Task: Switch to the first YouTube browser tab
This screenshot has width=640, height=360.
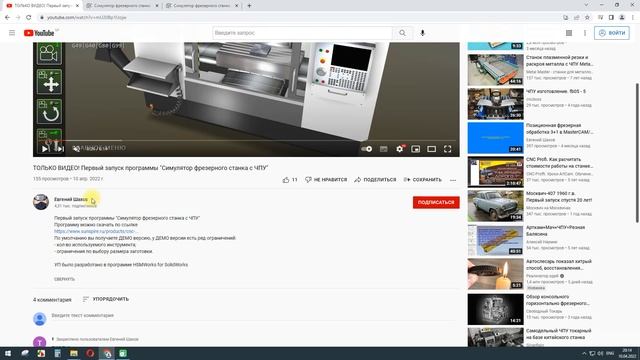Action: pos(42,6)
